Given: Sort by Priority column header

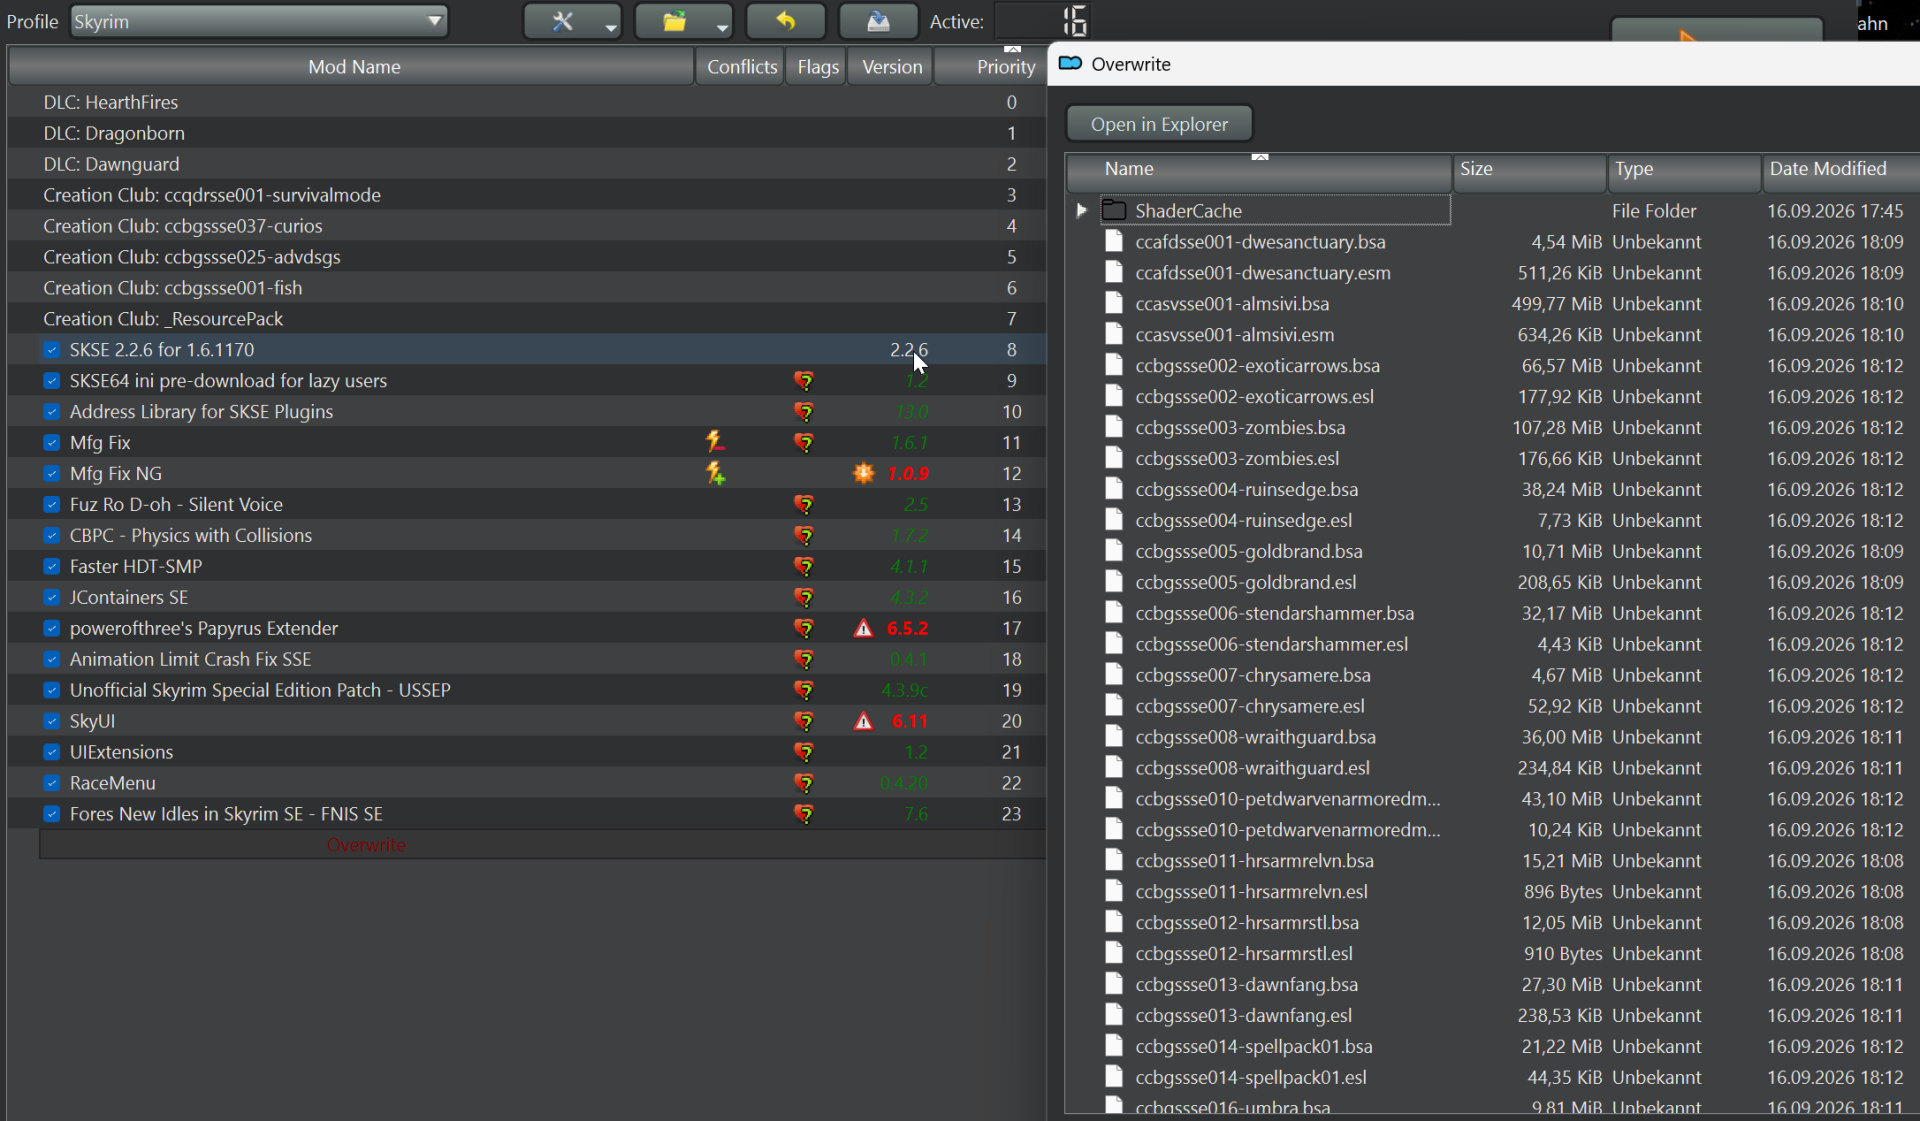Looking at the screenshot, I should click(992, 66).
